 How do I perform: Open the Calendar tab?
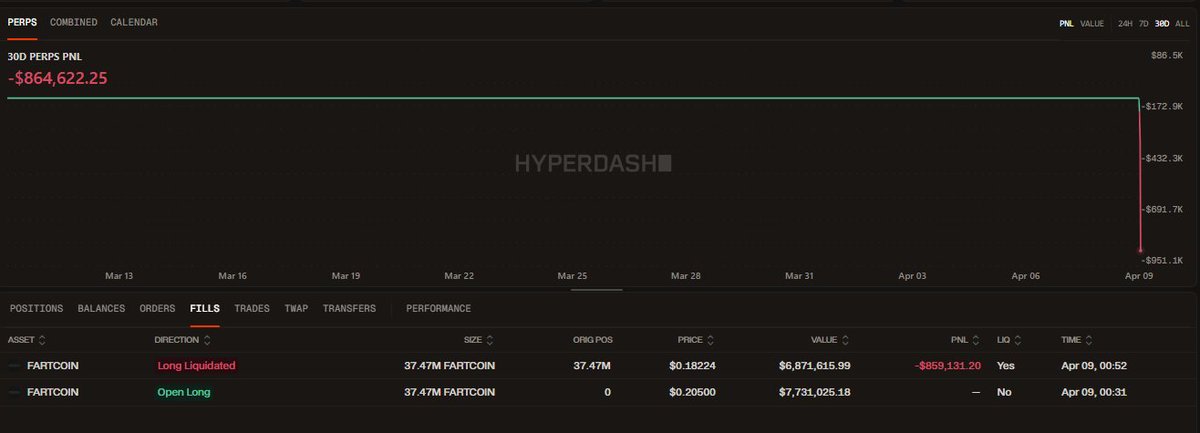pyautogui.click(x=134, y=22)
